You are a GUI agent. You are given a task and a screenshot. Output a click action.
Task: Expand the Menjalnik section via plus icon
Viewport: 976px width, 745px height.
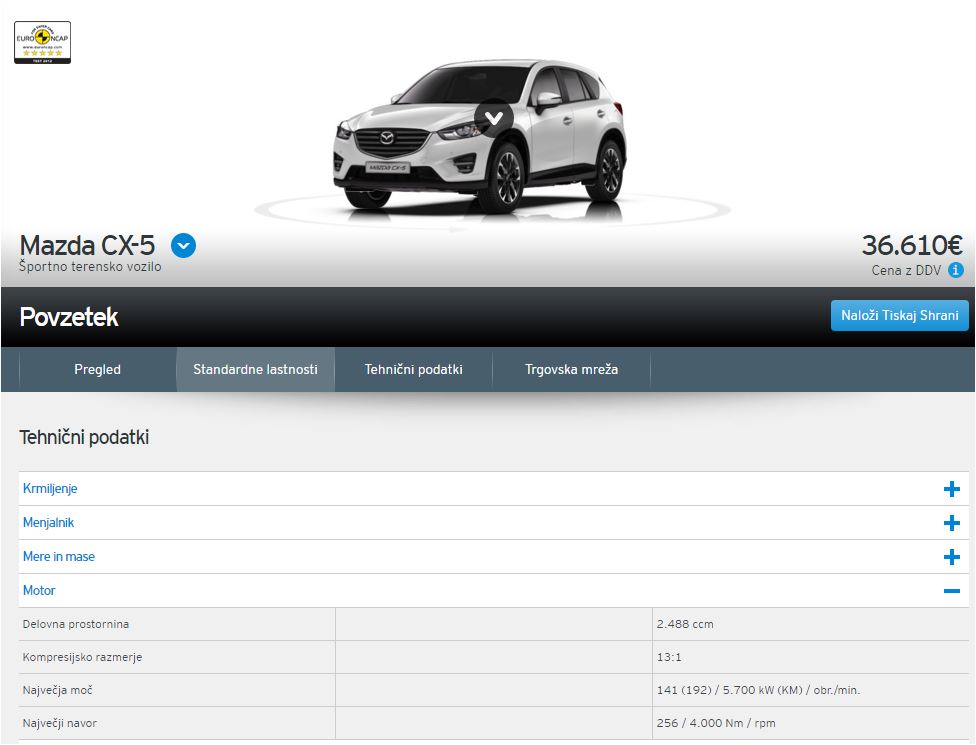coord(952,523)
